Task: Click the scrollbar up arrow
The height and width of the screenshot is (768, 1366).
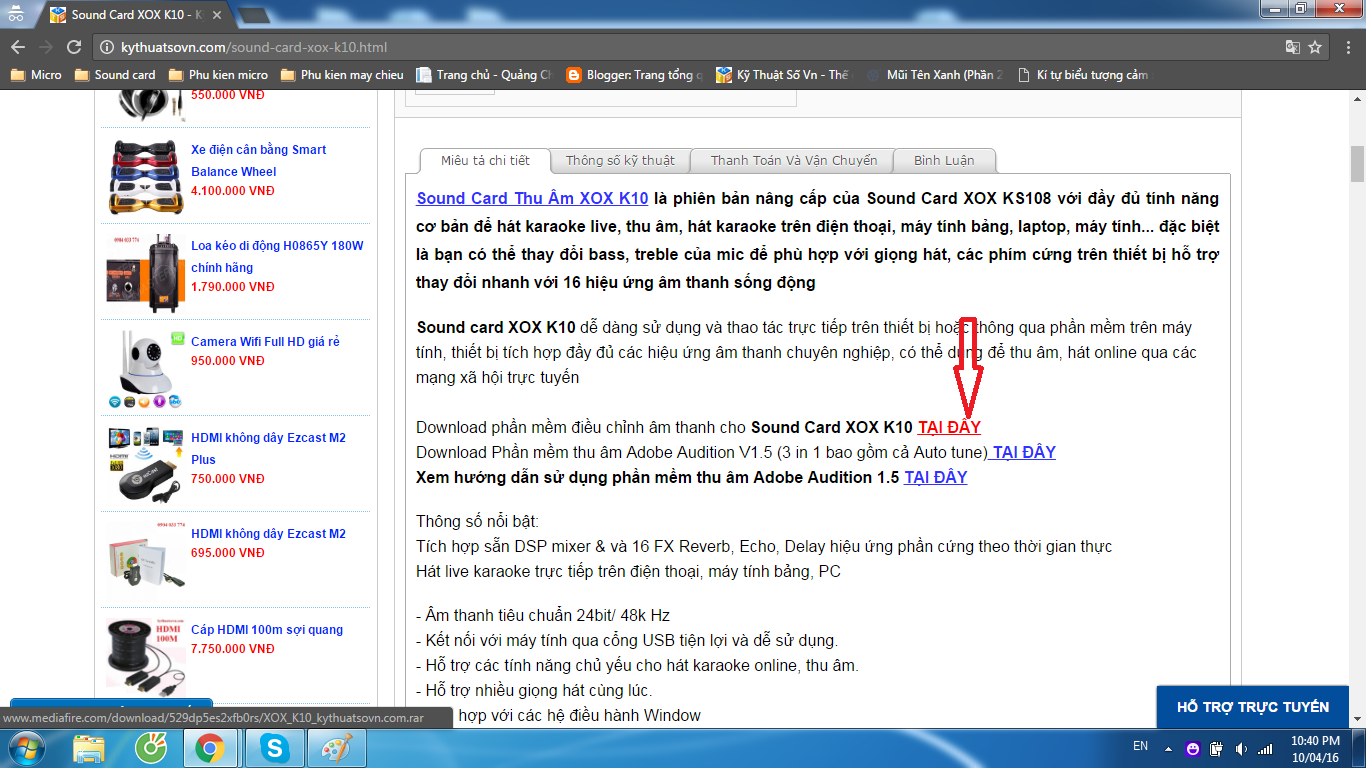Action: click(1357, 97)
